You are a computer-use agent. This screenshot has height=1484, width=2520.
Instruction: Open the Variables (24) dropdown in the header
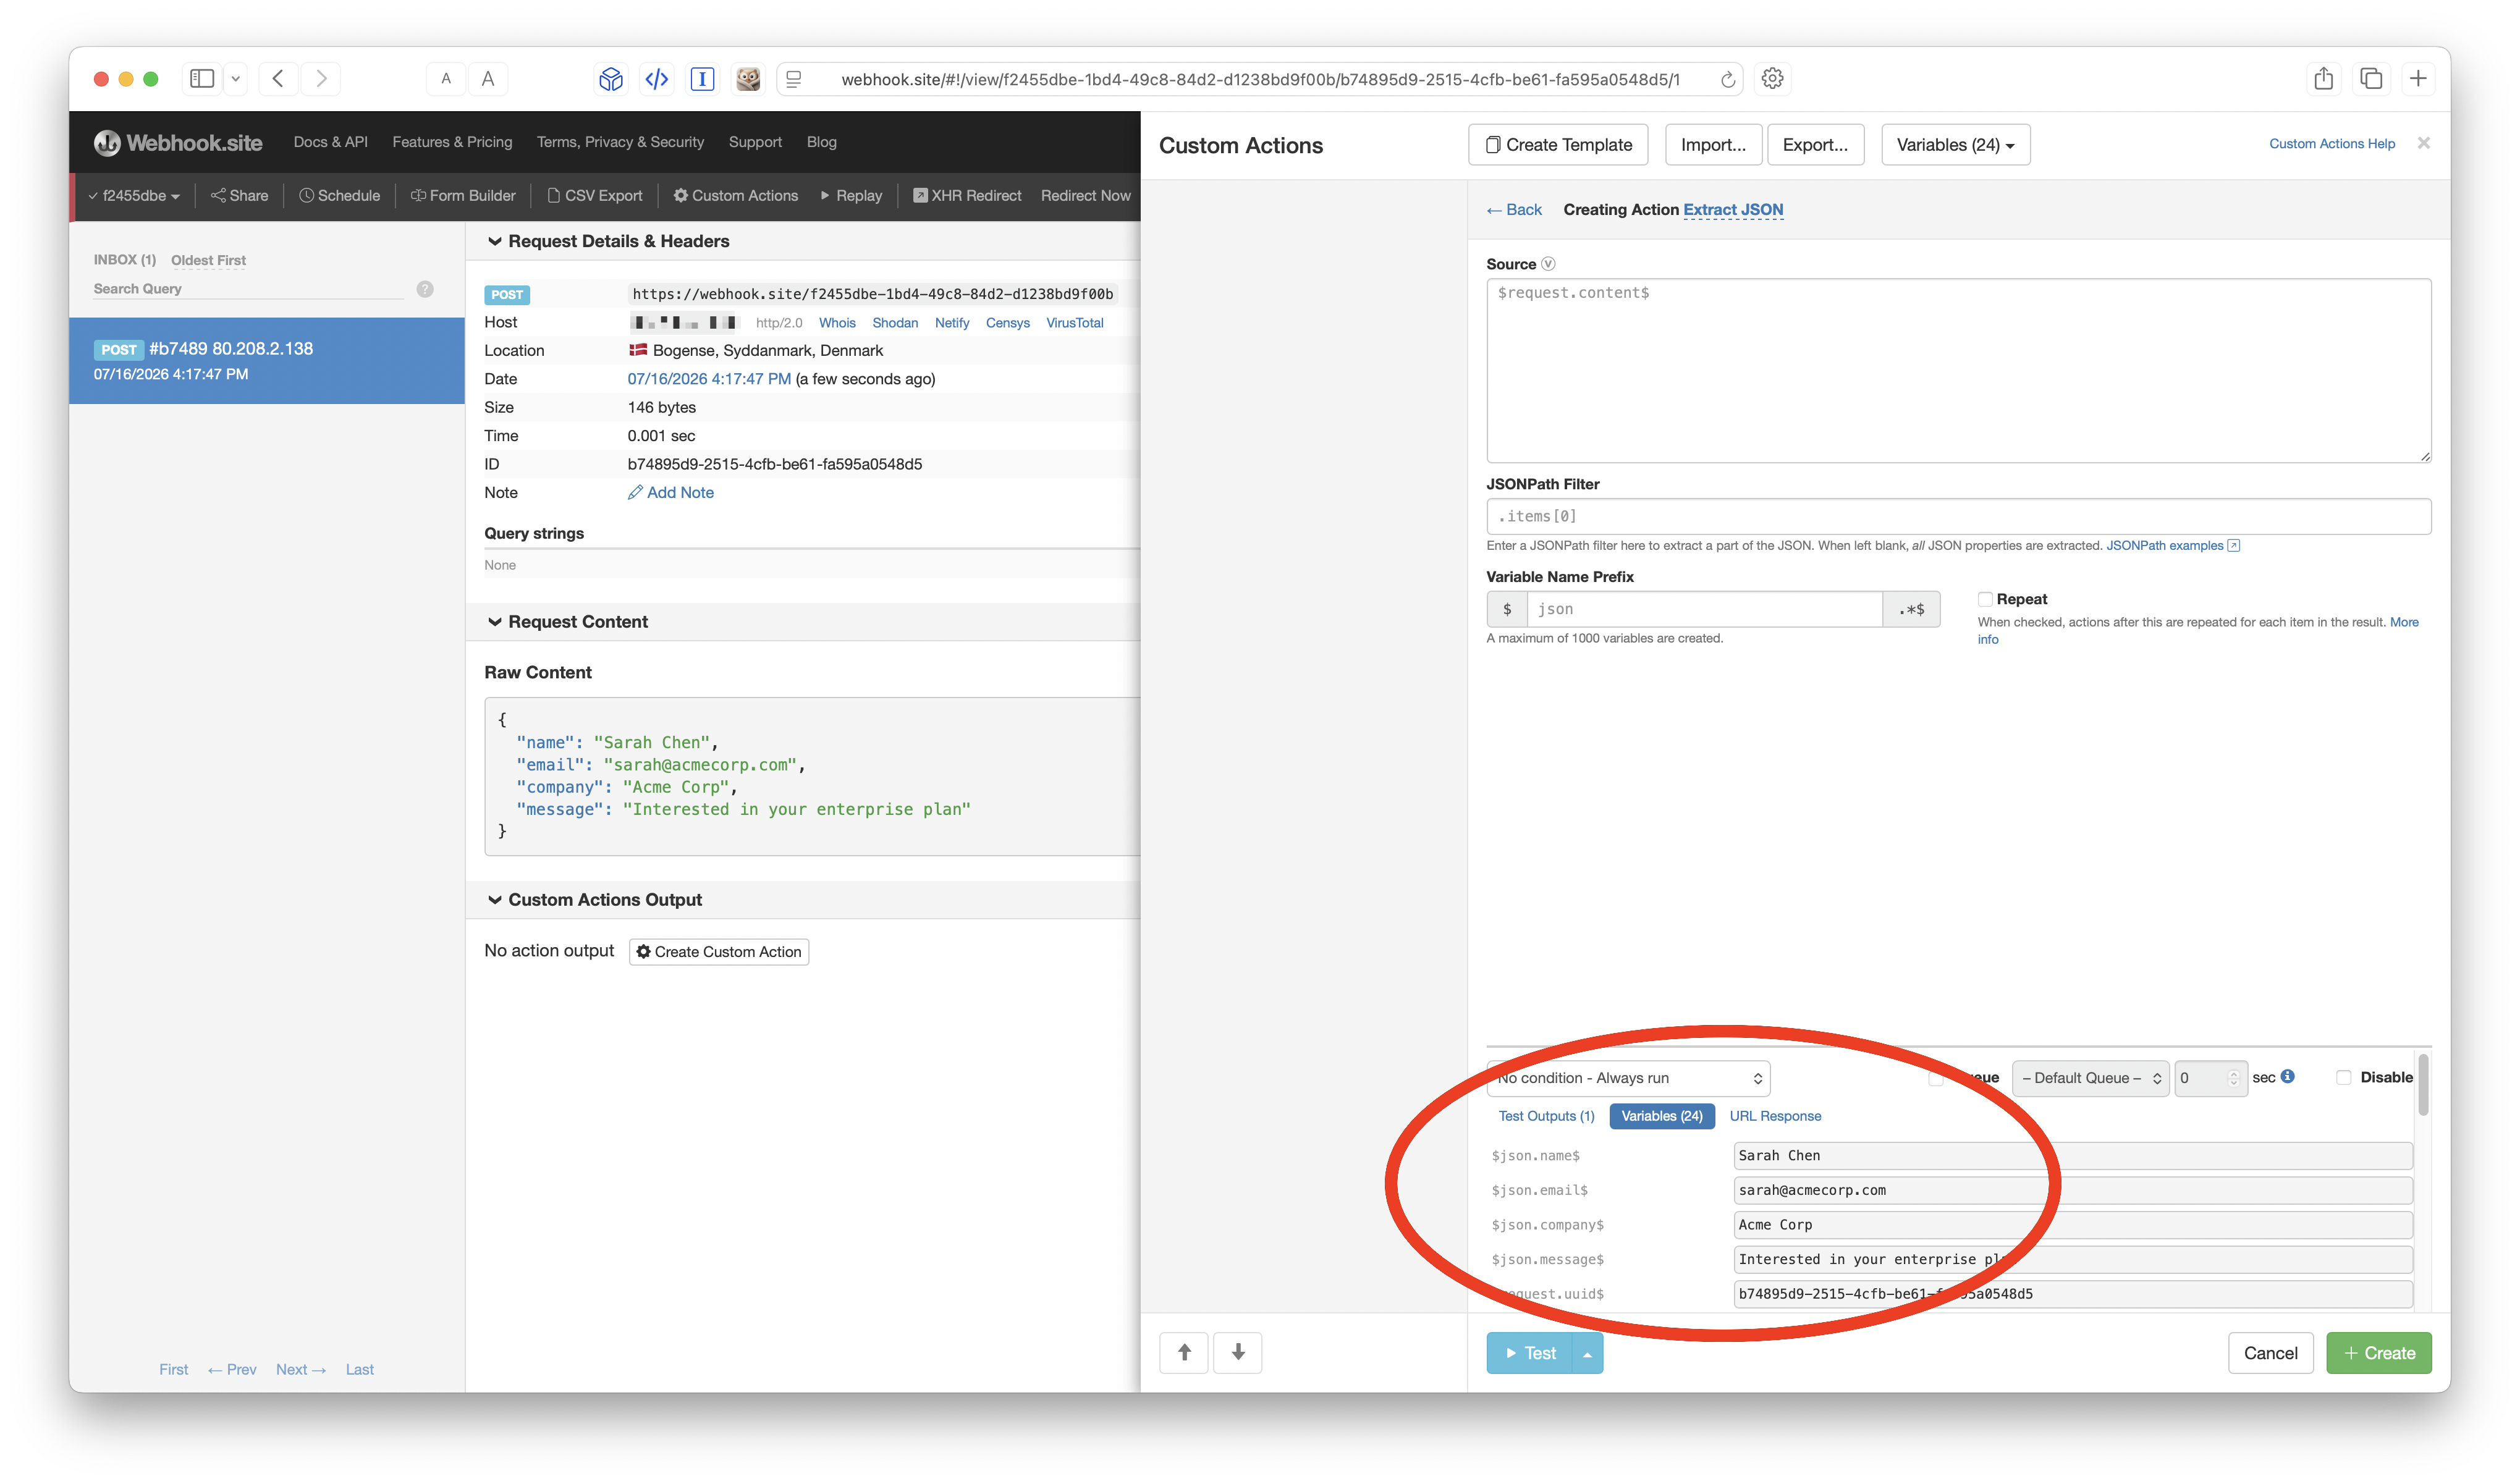1956,145
